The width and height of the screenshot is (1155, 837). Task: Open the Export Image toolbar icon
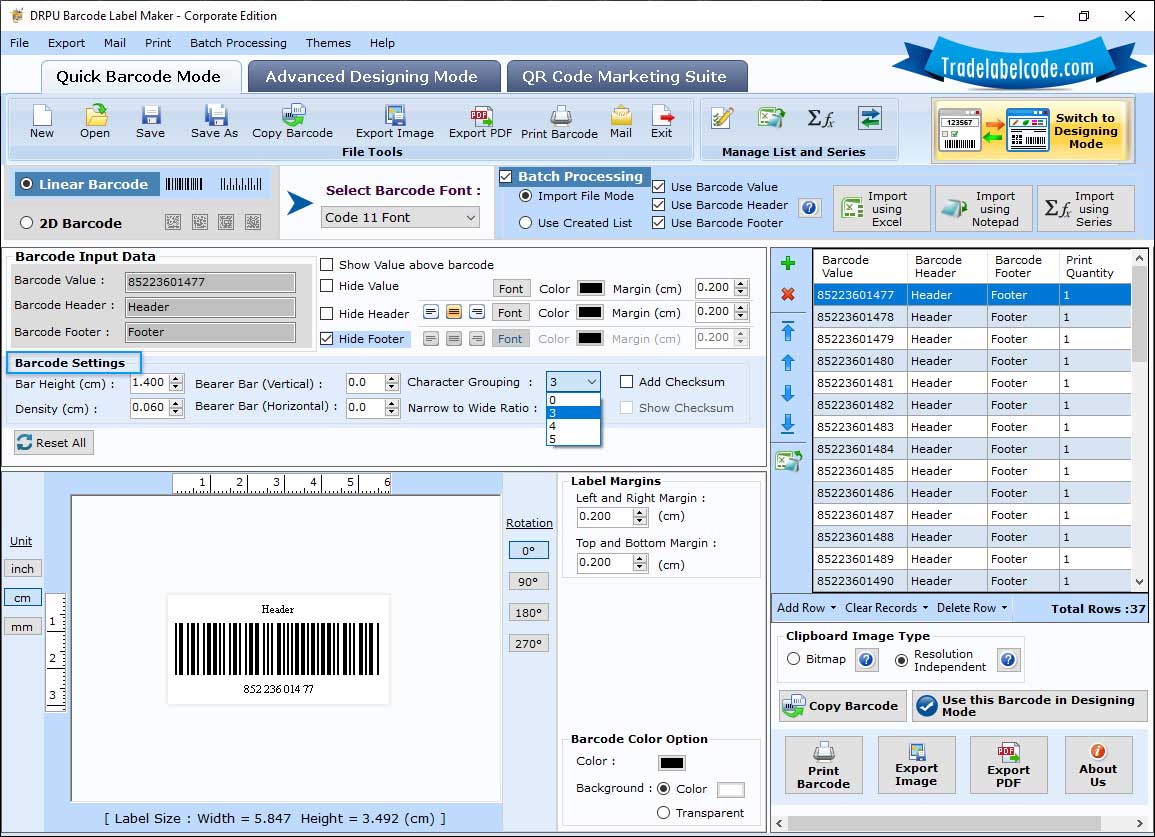click(395, 116)
